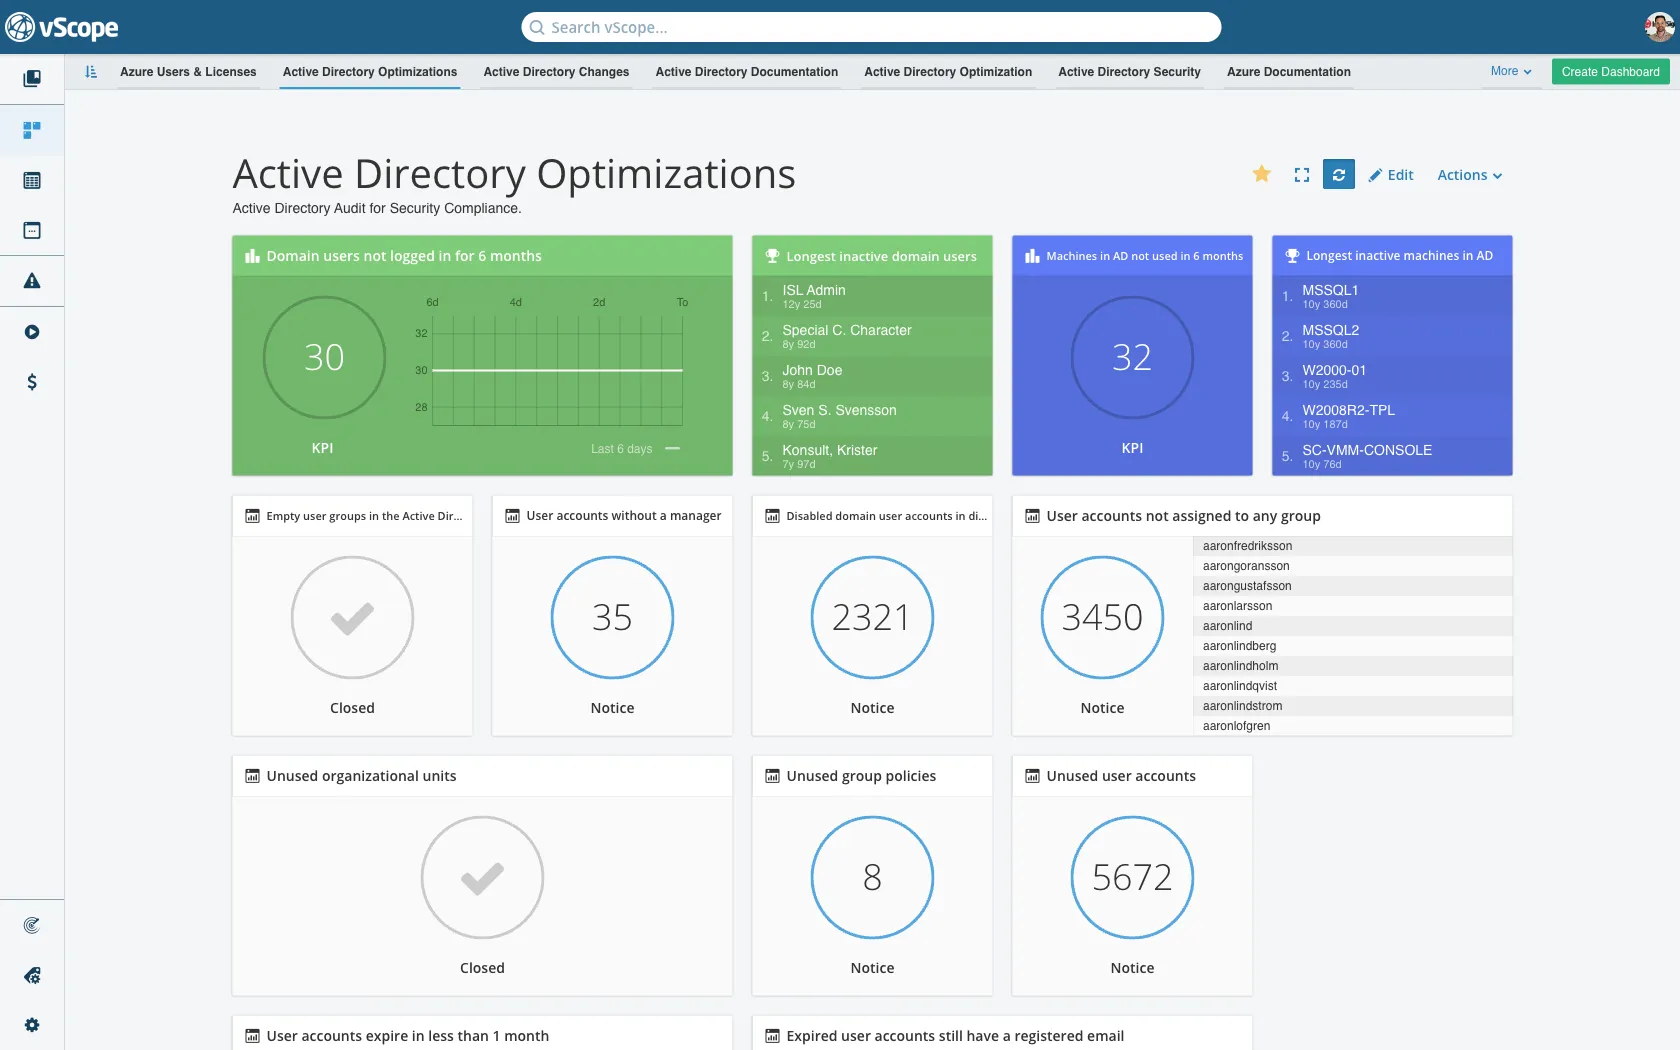
Task: Open User accounts expire in less than 1 month
Action: (x=407, y=1036)
